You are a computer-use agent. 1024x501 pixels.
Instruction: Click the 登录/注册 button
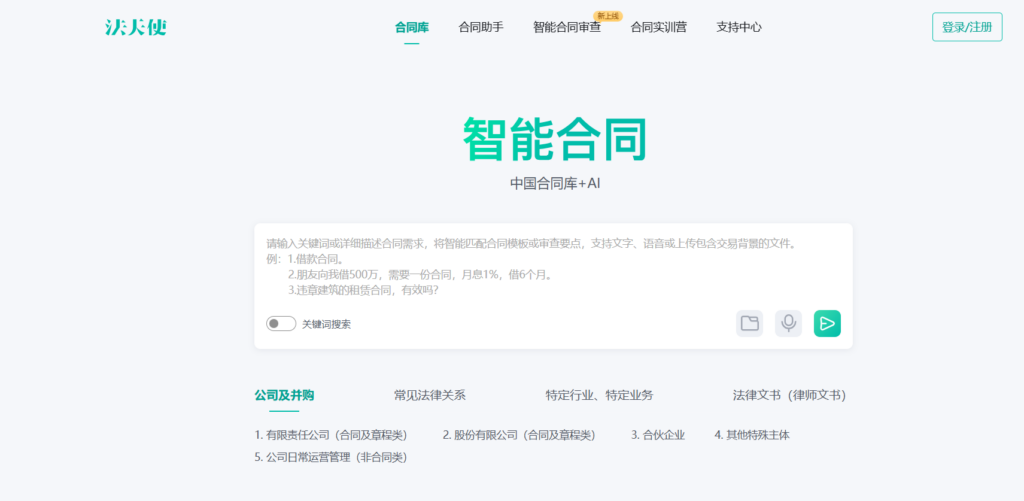click(x=966, y=27)
